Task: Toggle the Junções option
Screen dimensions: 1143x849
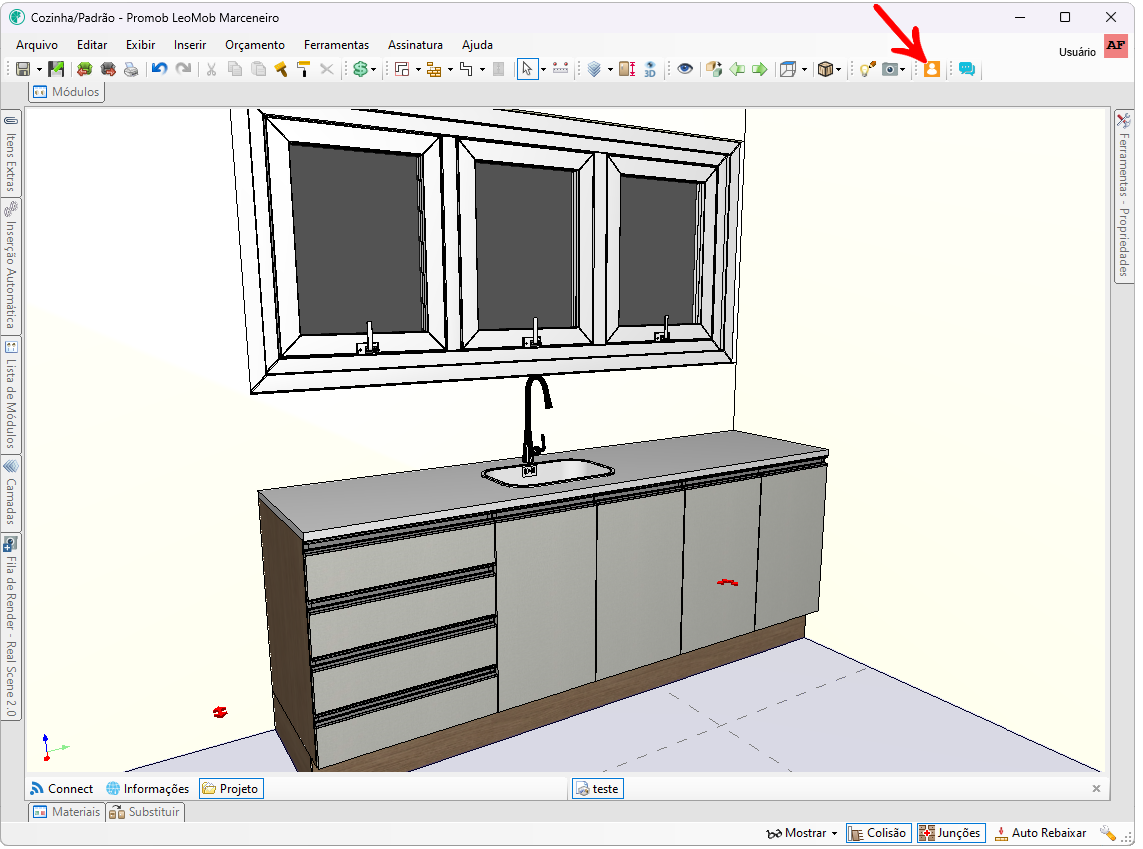Action: click(x=950, y=833)
